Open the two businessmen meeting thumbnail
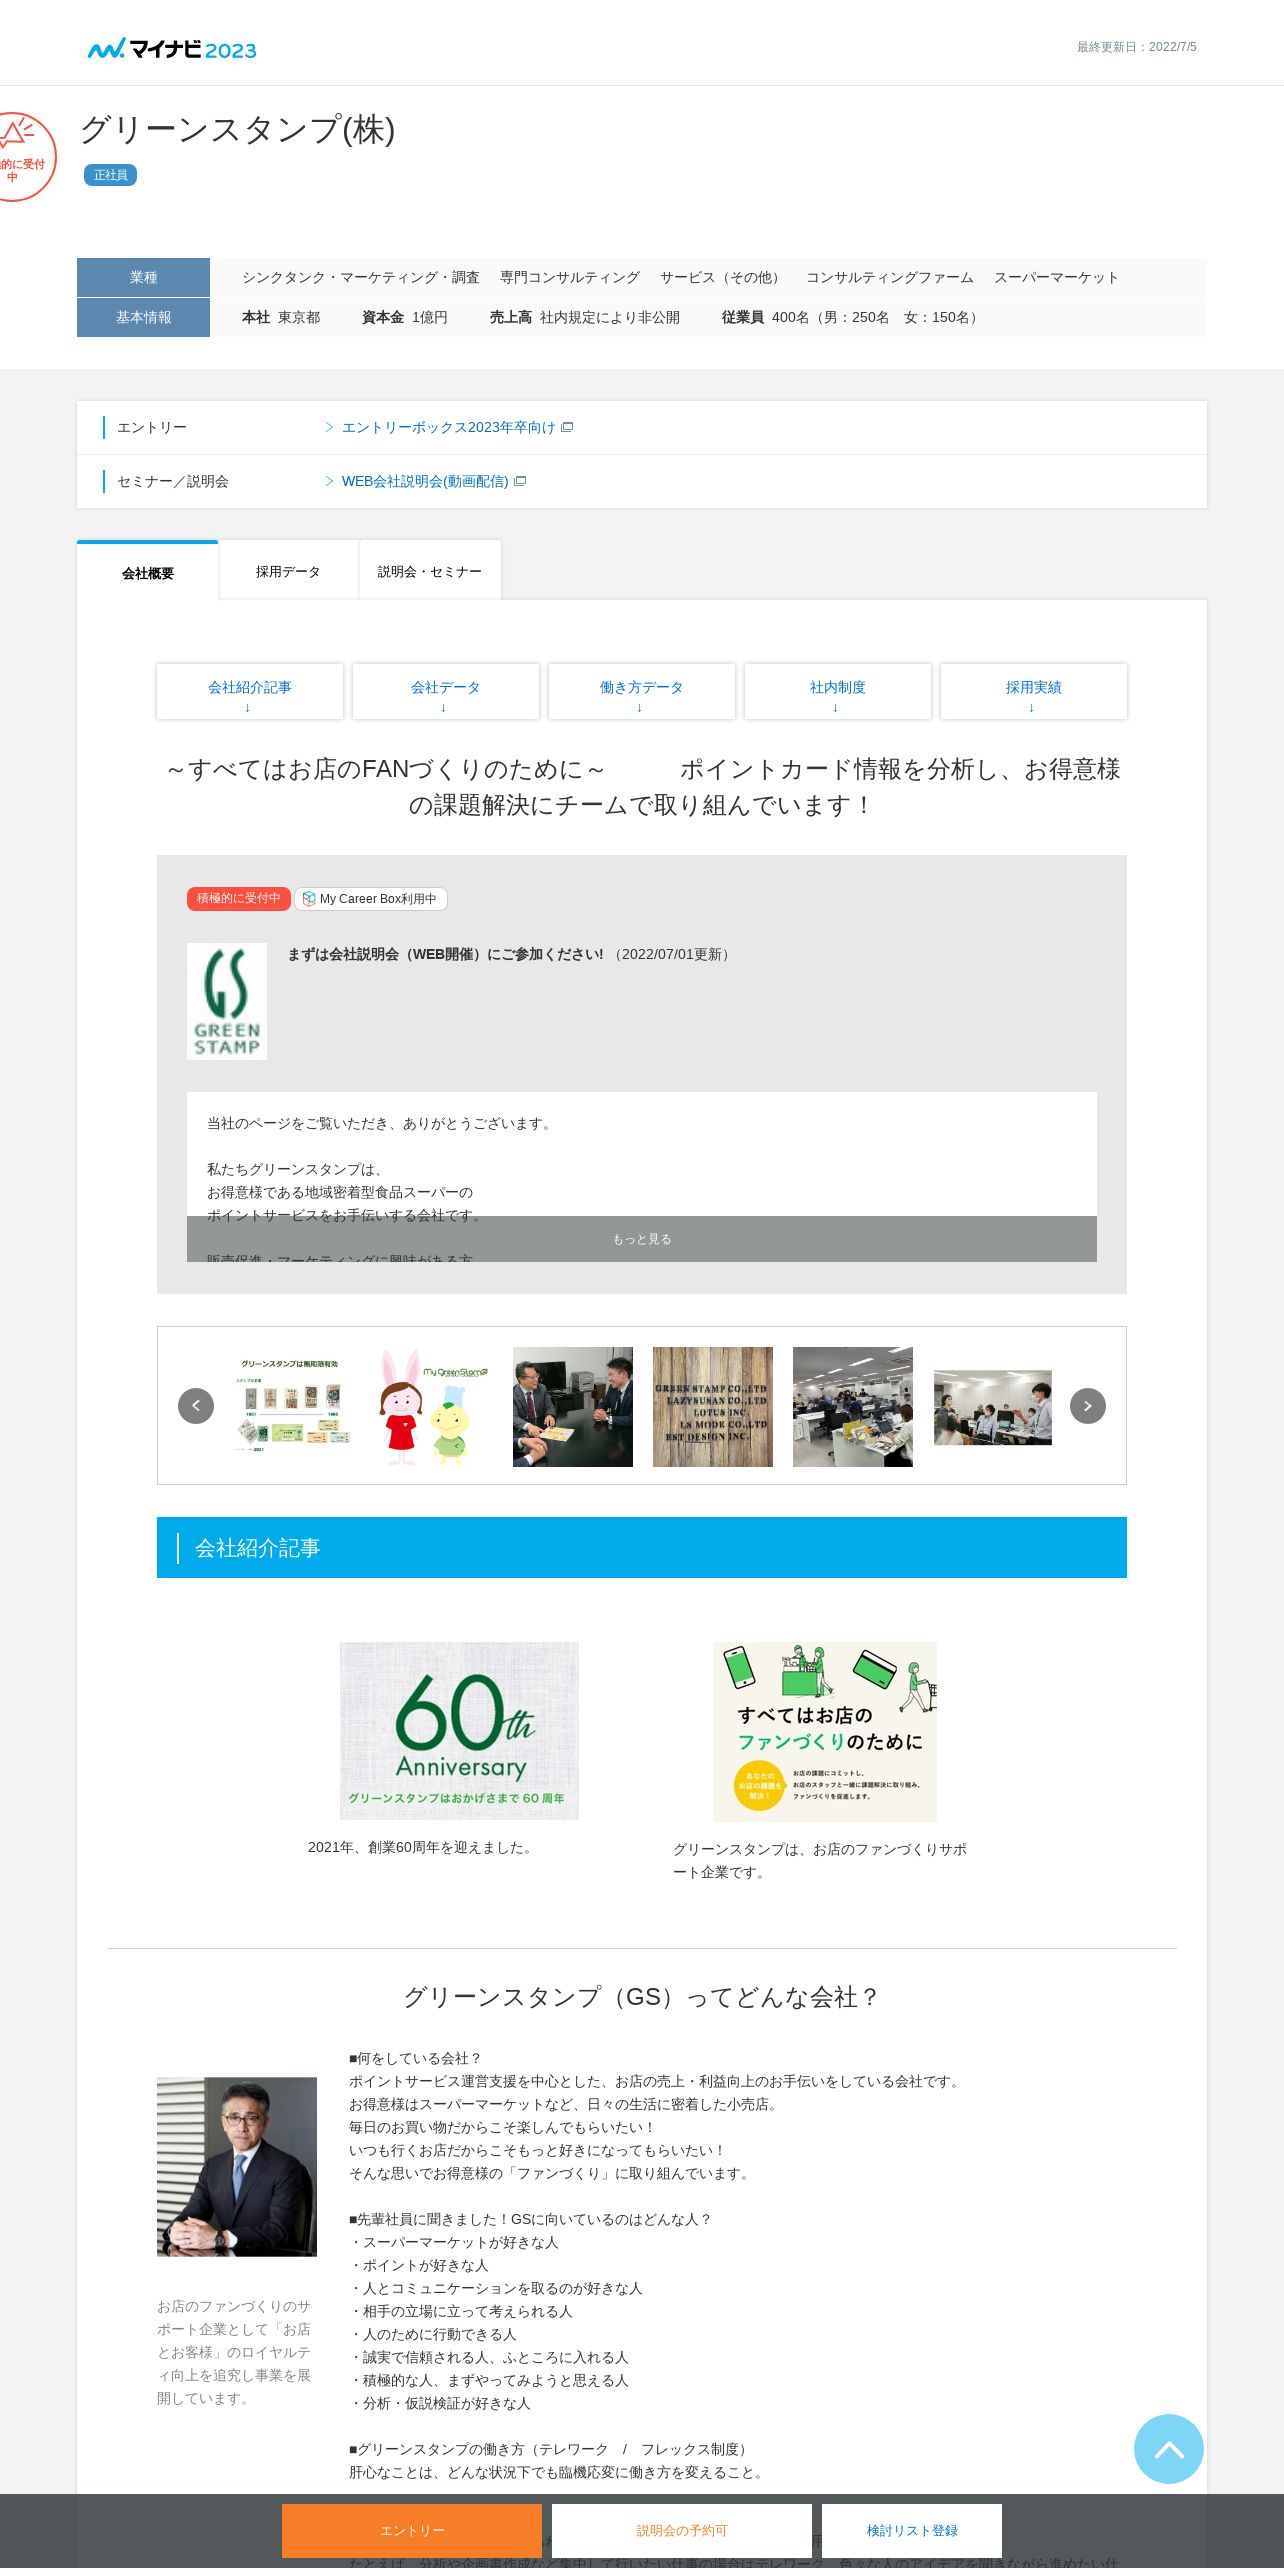This screenshot has height=2568, width=1284. 573,1407
